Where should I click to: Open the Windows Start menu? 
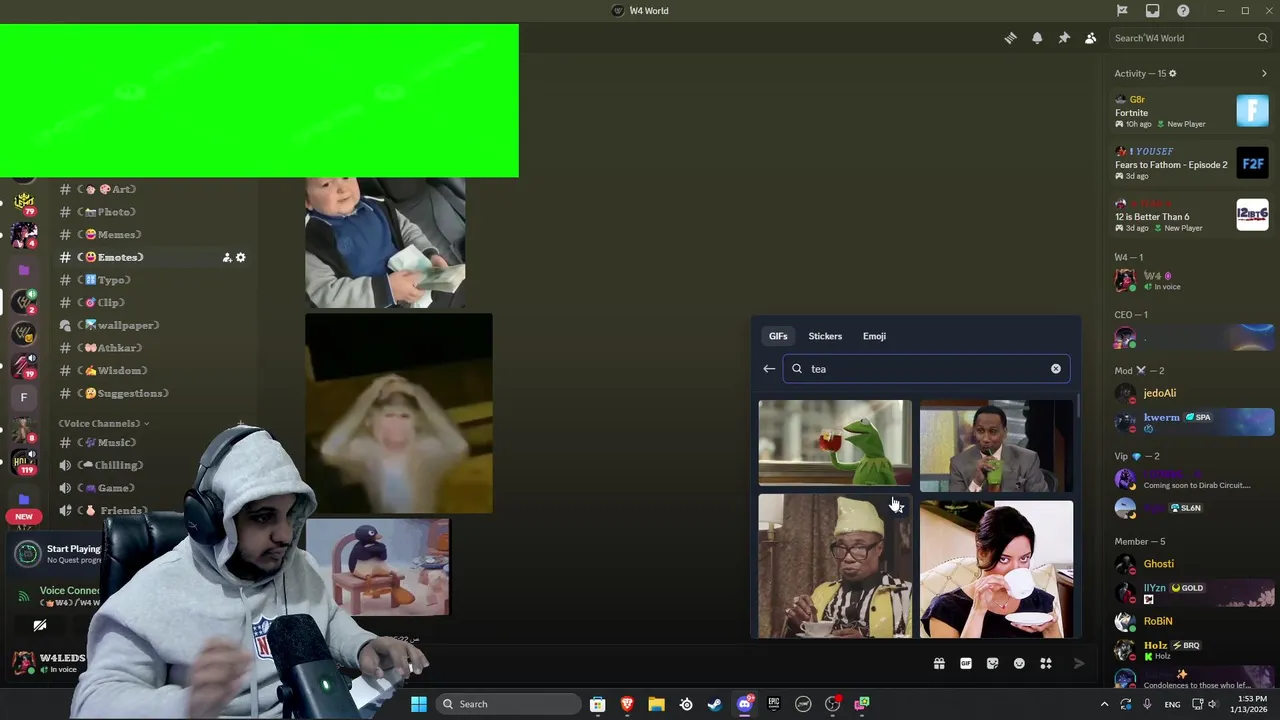[x=419, y=704]
